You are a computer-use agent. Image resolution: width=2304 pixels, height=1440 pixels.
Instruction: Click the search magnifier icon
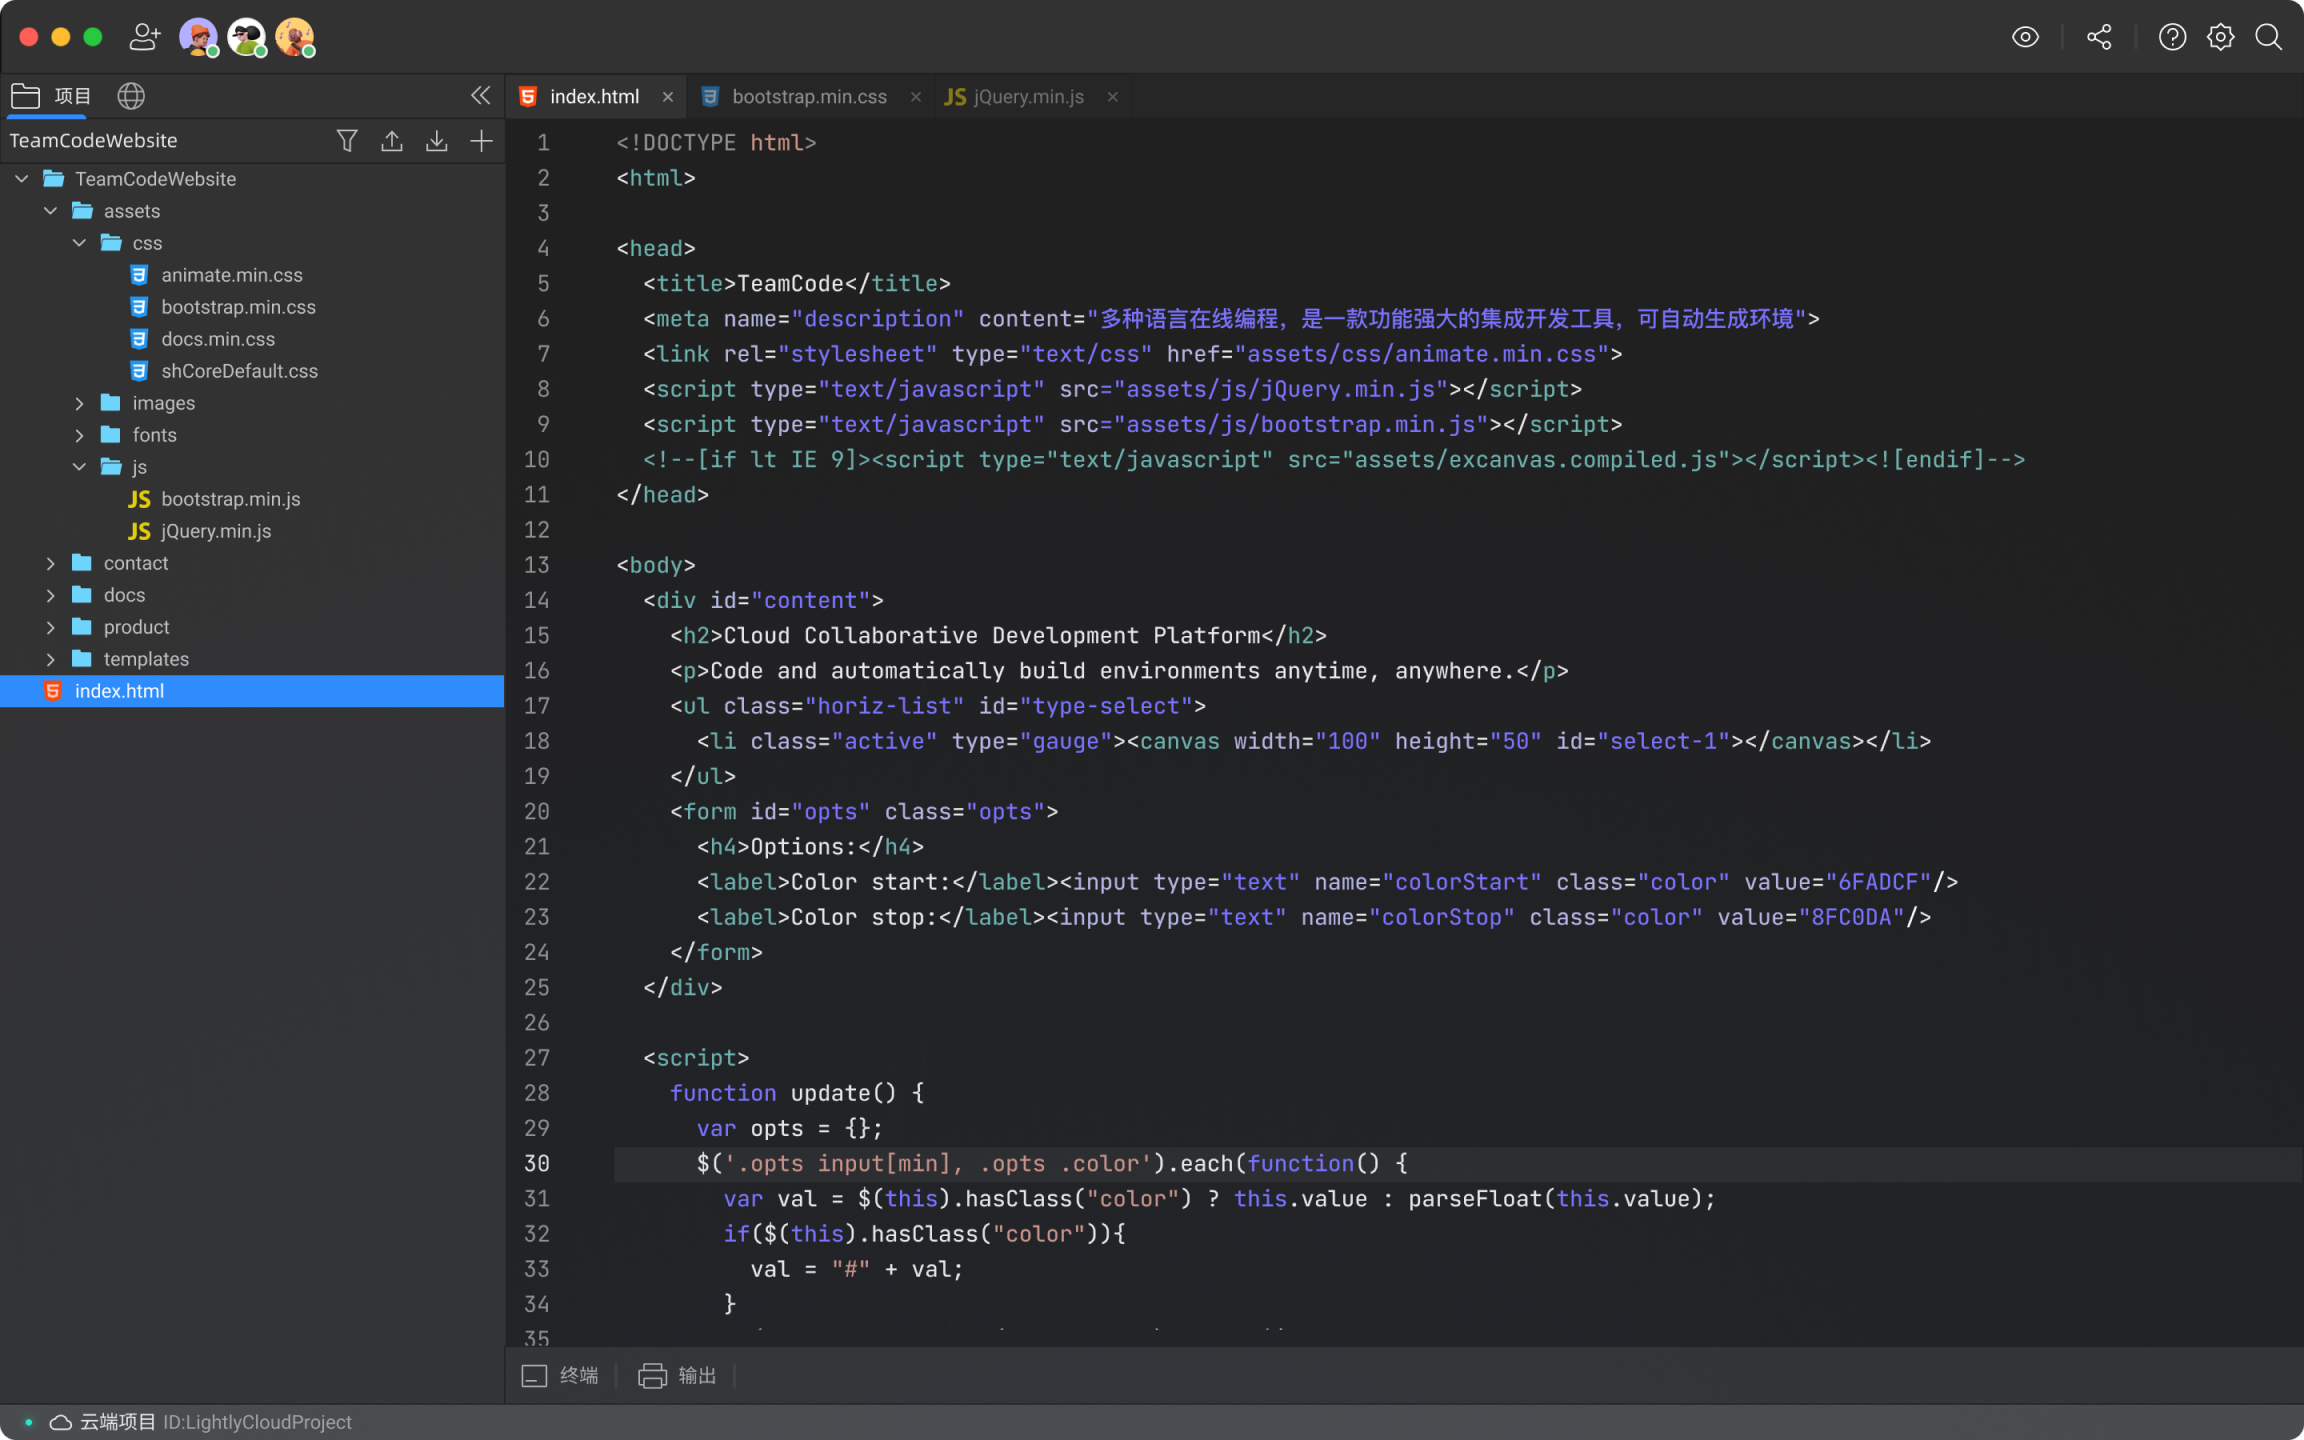2268,37
